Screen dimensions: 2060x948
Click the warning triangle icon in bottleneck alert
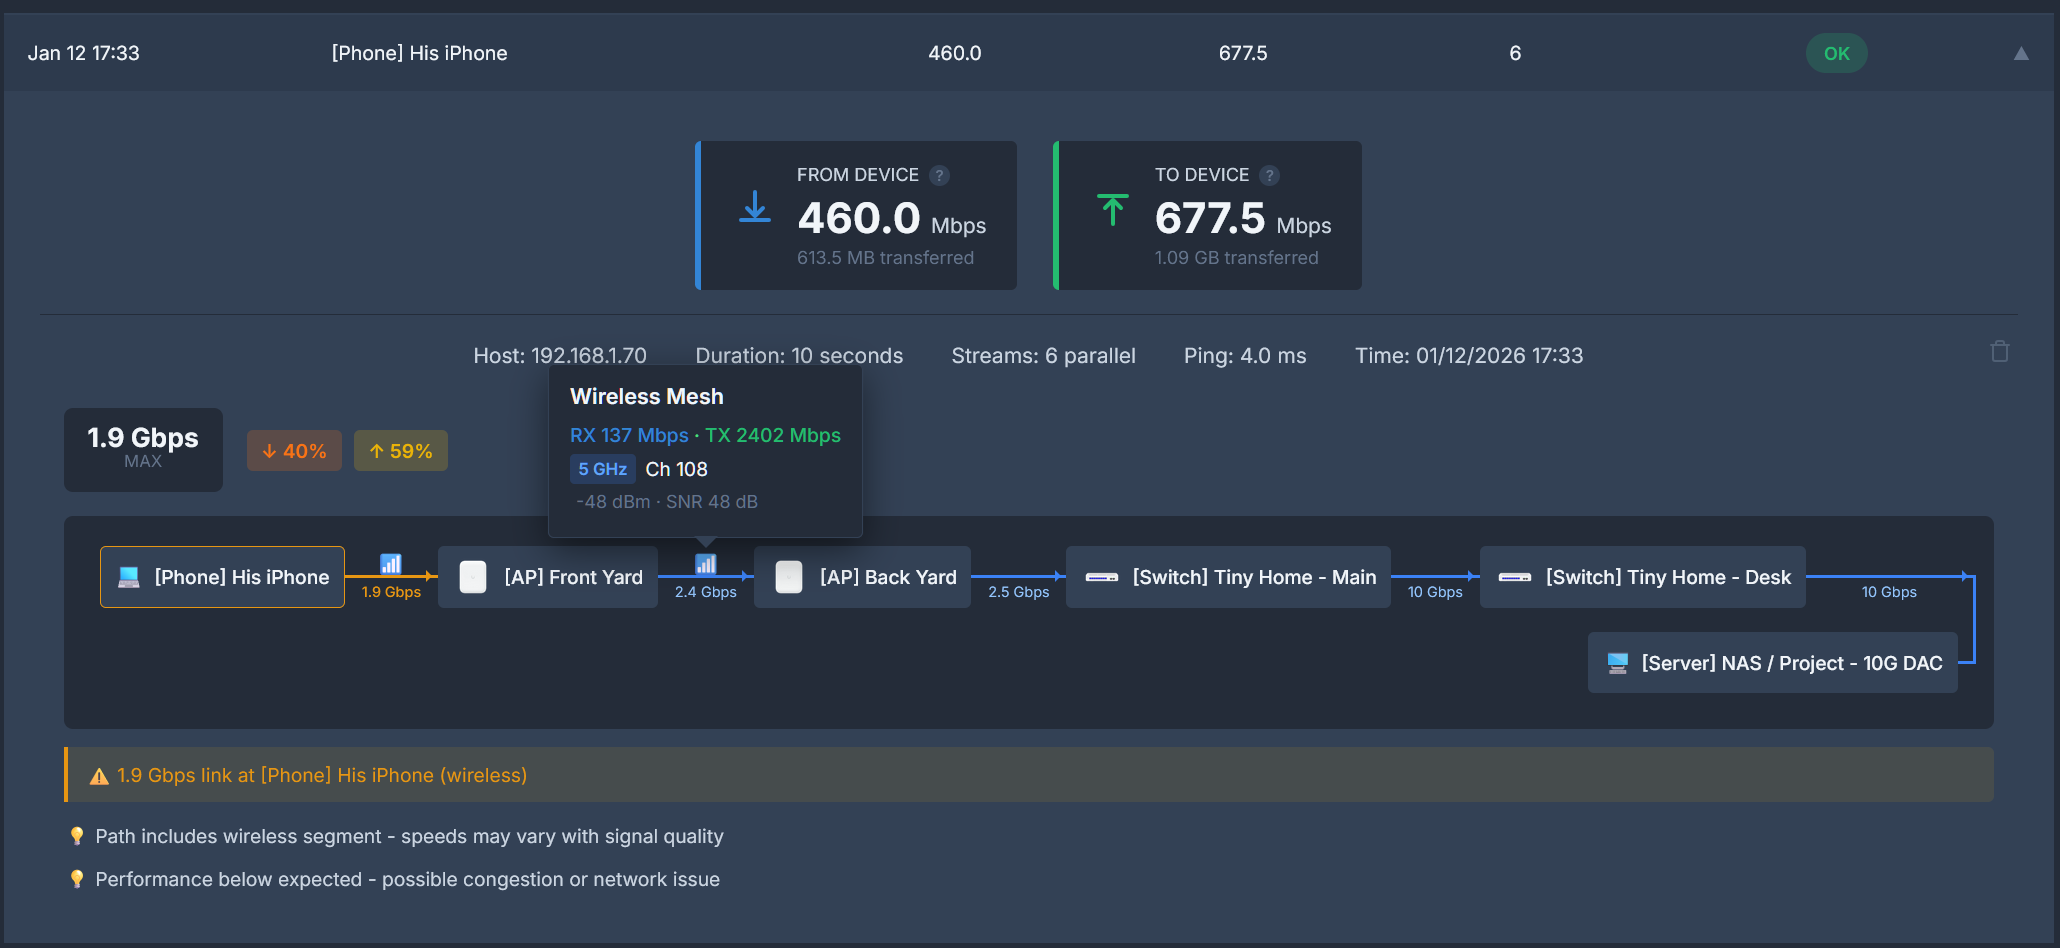point(99,776)
